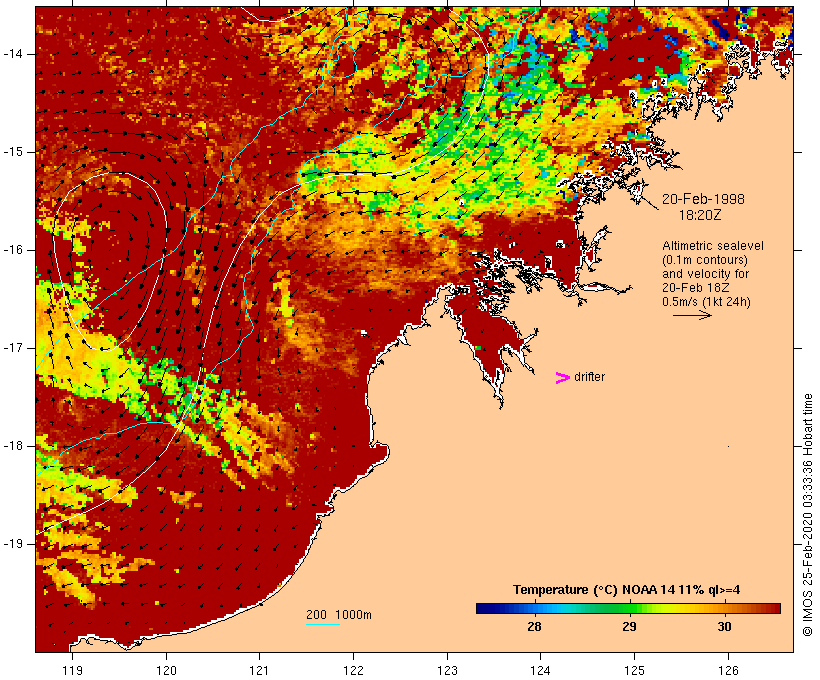Click latitude axis label '-17'
This screenshot has height=680, width=820.
coord(12,348)
